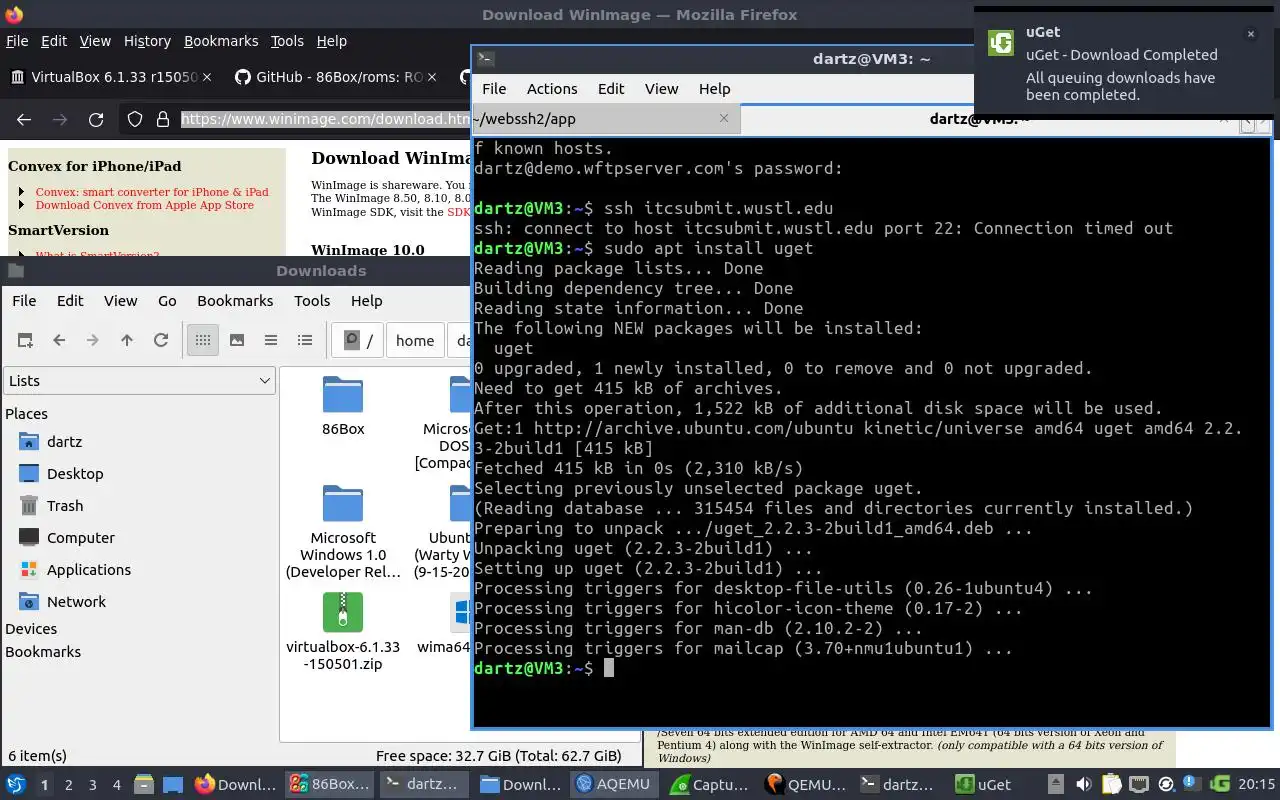
Task: Click the uGet notification icon
Action: [x=1001, y=43]
